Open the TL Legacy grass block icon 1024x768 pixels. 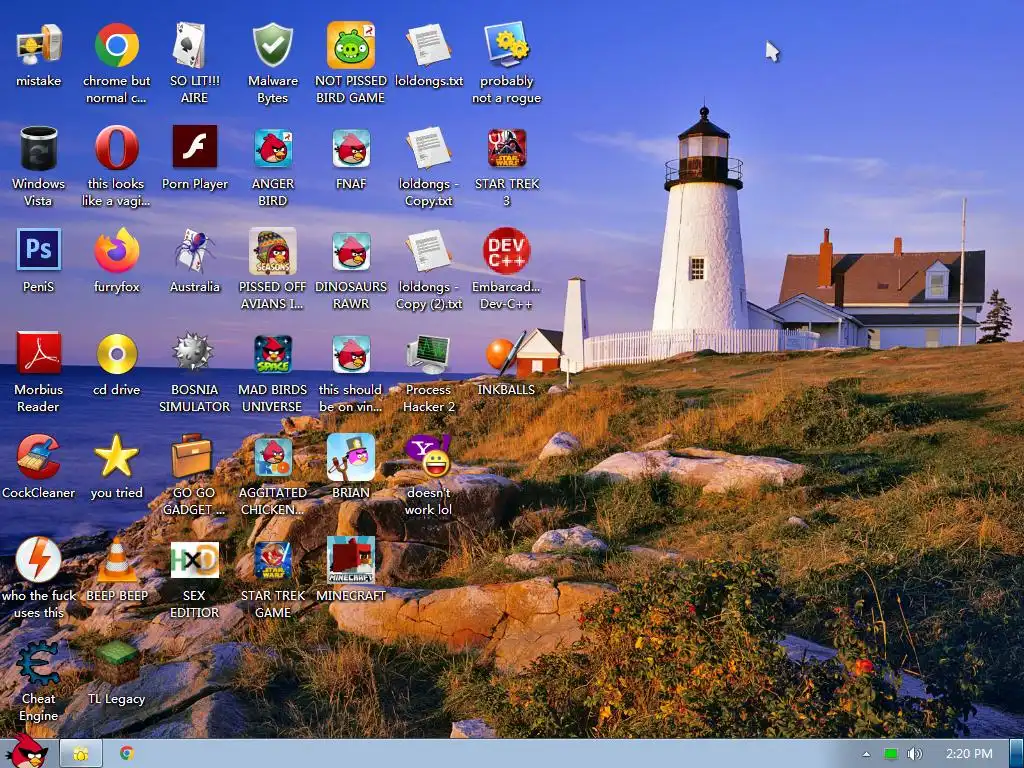[116, 664]
